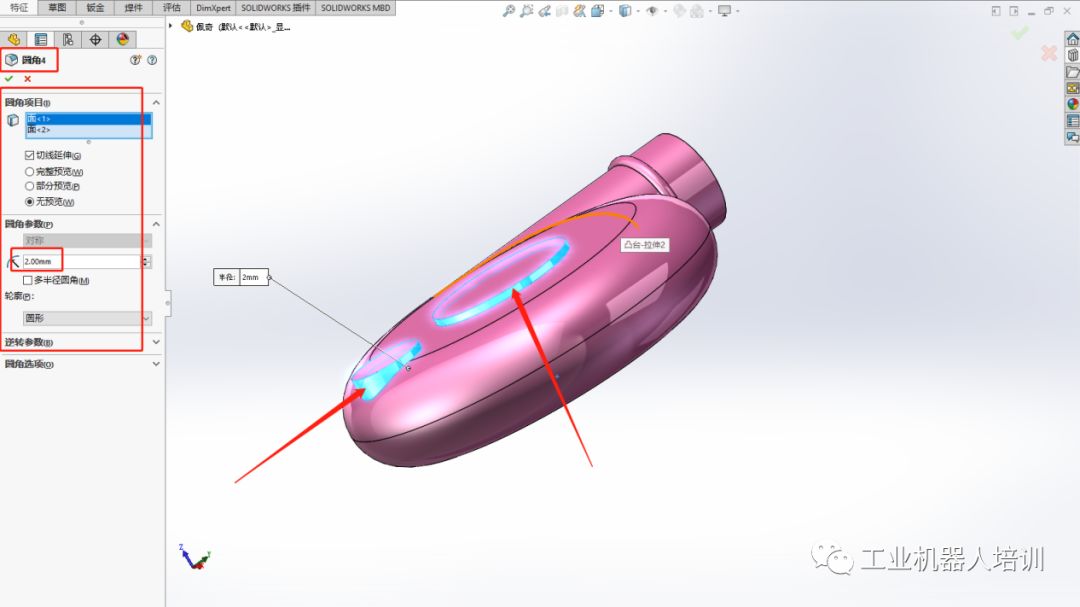Open the Display Style dropdown arrow

coord(638,11)
